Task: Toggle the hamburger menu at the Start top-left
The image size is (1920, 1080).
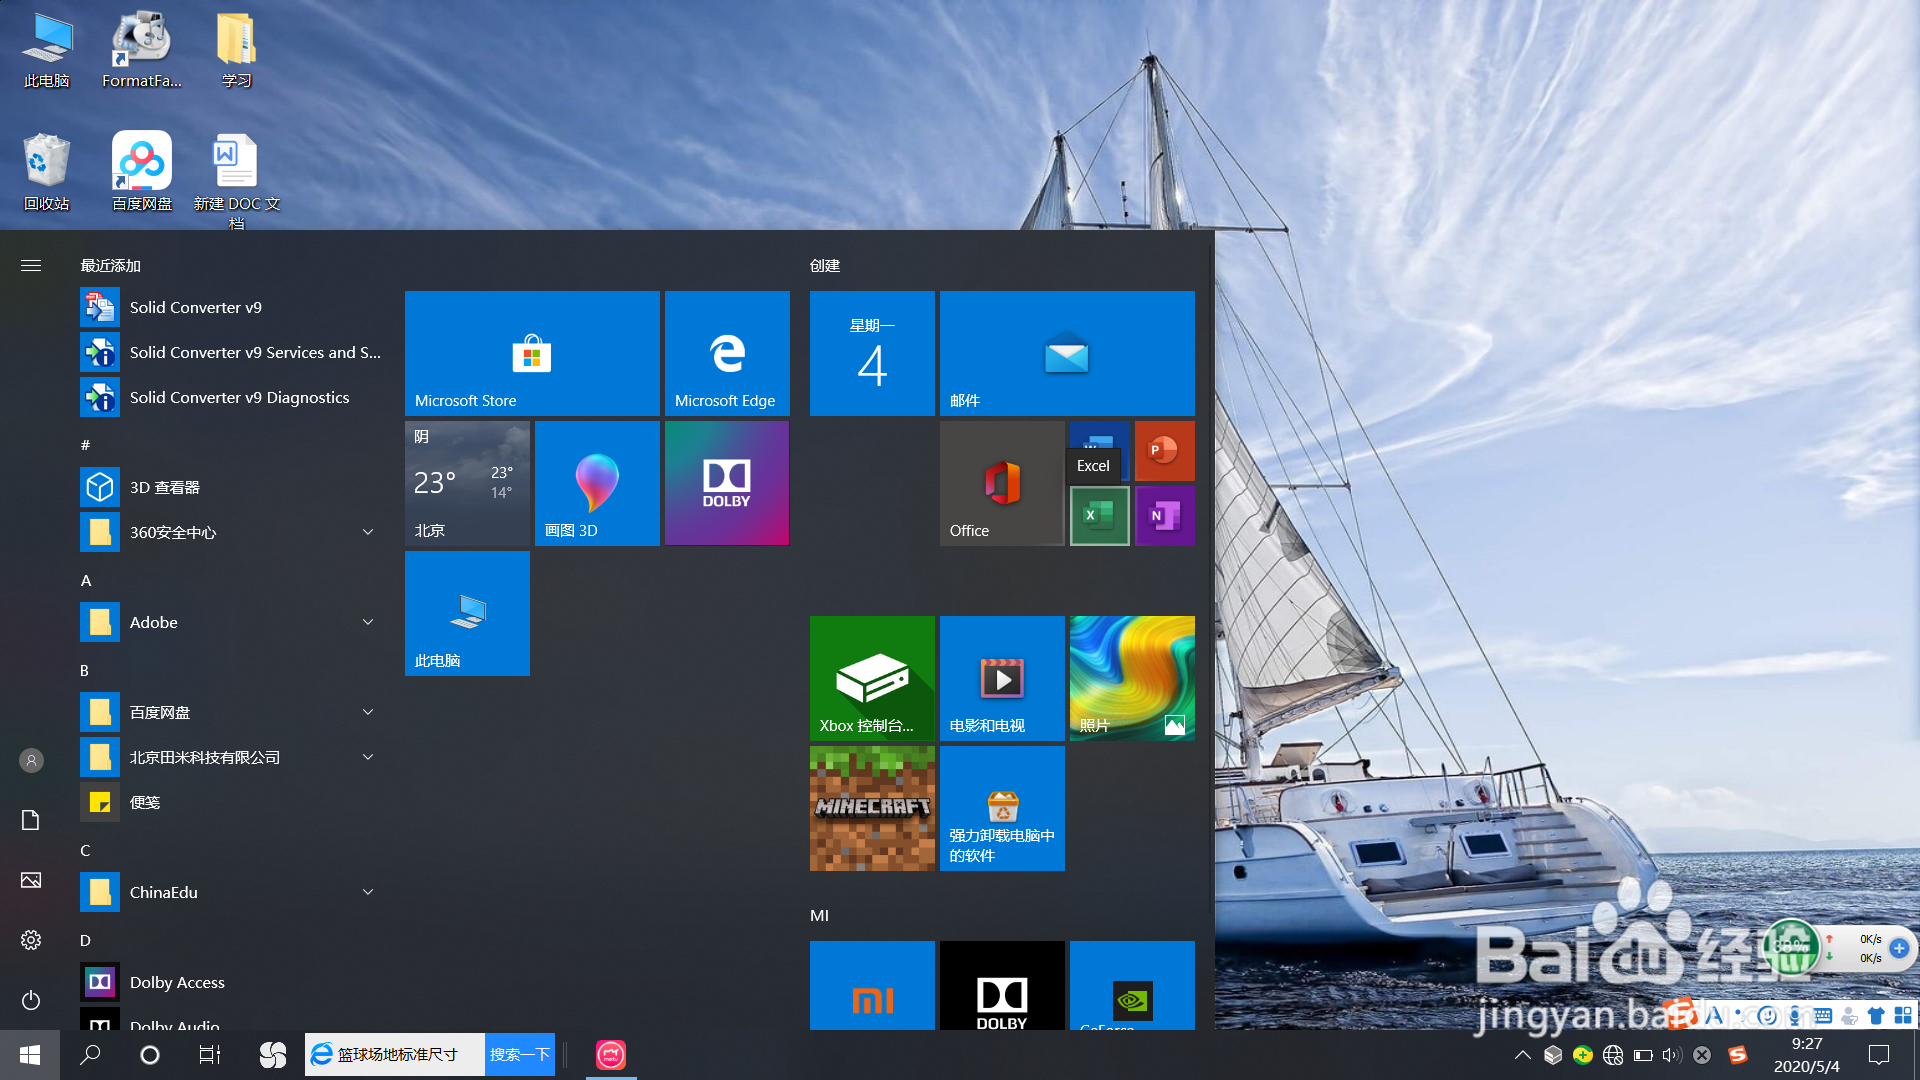Action: click(31, 265)
